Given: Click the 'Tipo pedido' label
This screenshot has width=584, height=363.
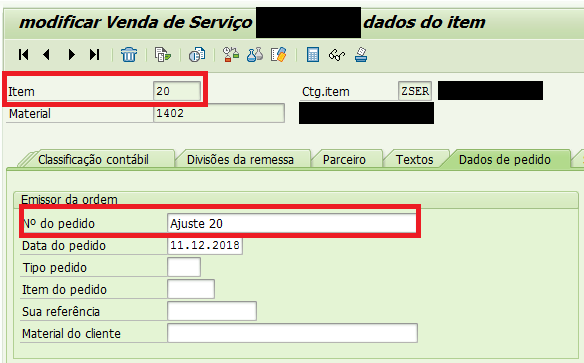Looking at the screenshot, I should (x=55, y=268).
